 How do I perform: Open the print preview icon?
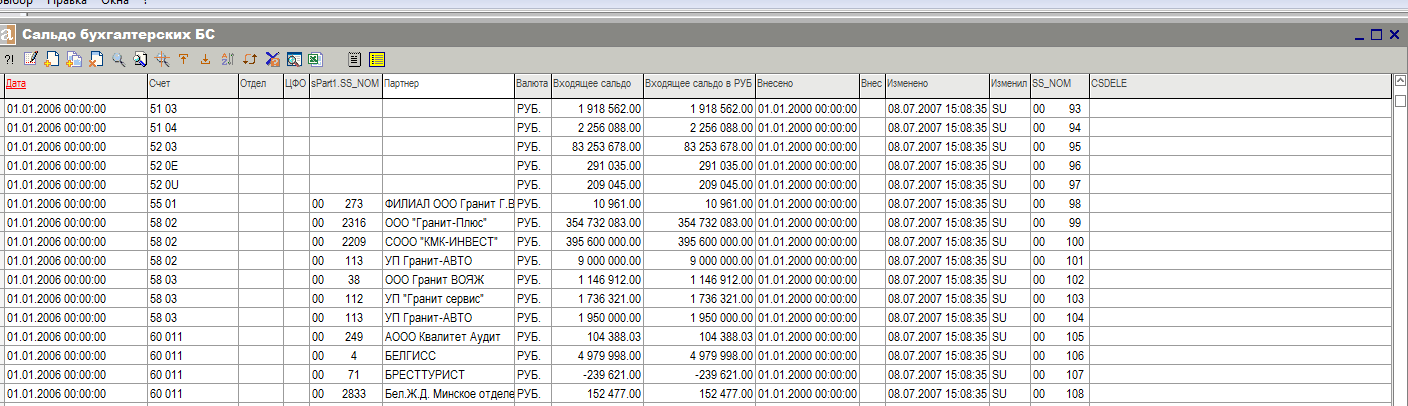click(294, 60)
